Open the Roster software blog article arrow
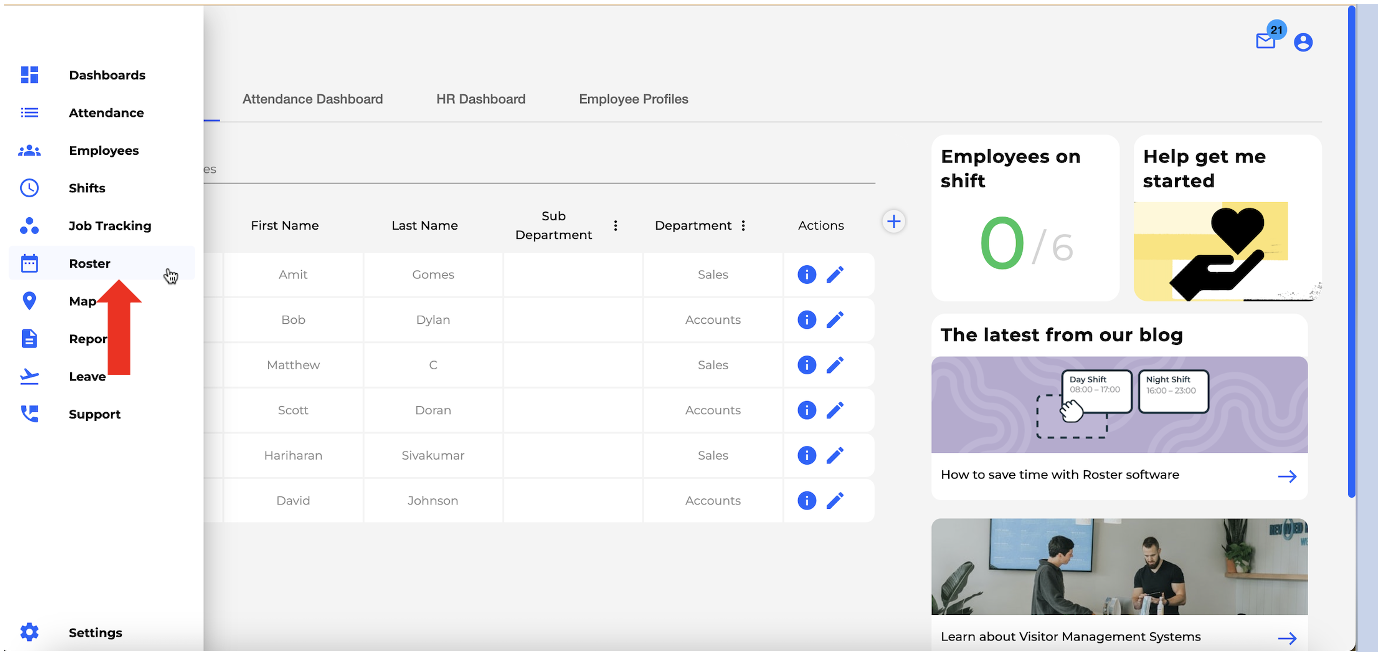Screen dimensions: 1384x654 click(x=1287, y=476)
